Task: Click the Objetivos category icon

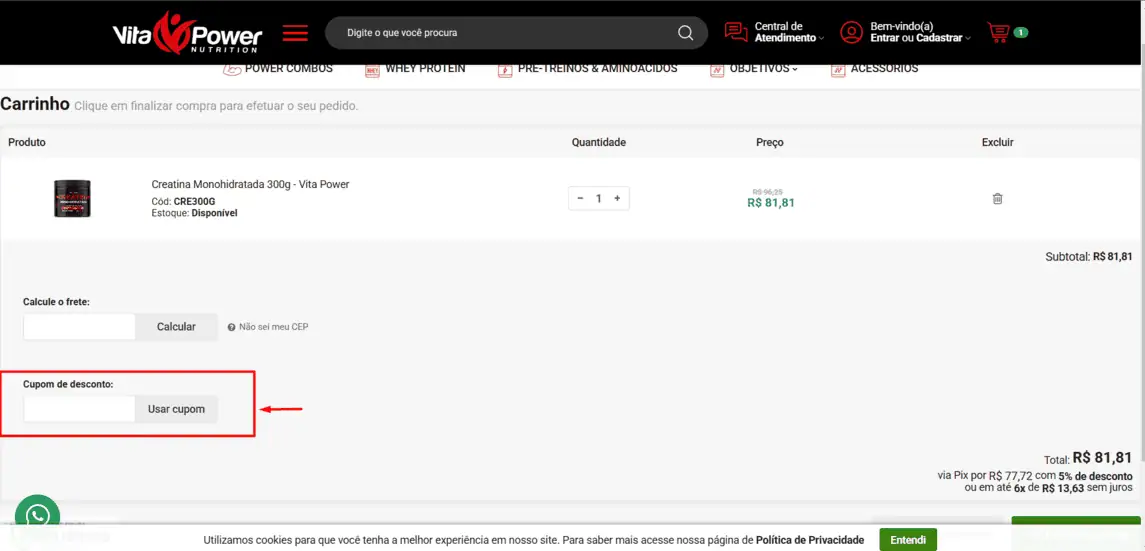Action: [717, 69]
